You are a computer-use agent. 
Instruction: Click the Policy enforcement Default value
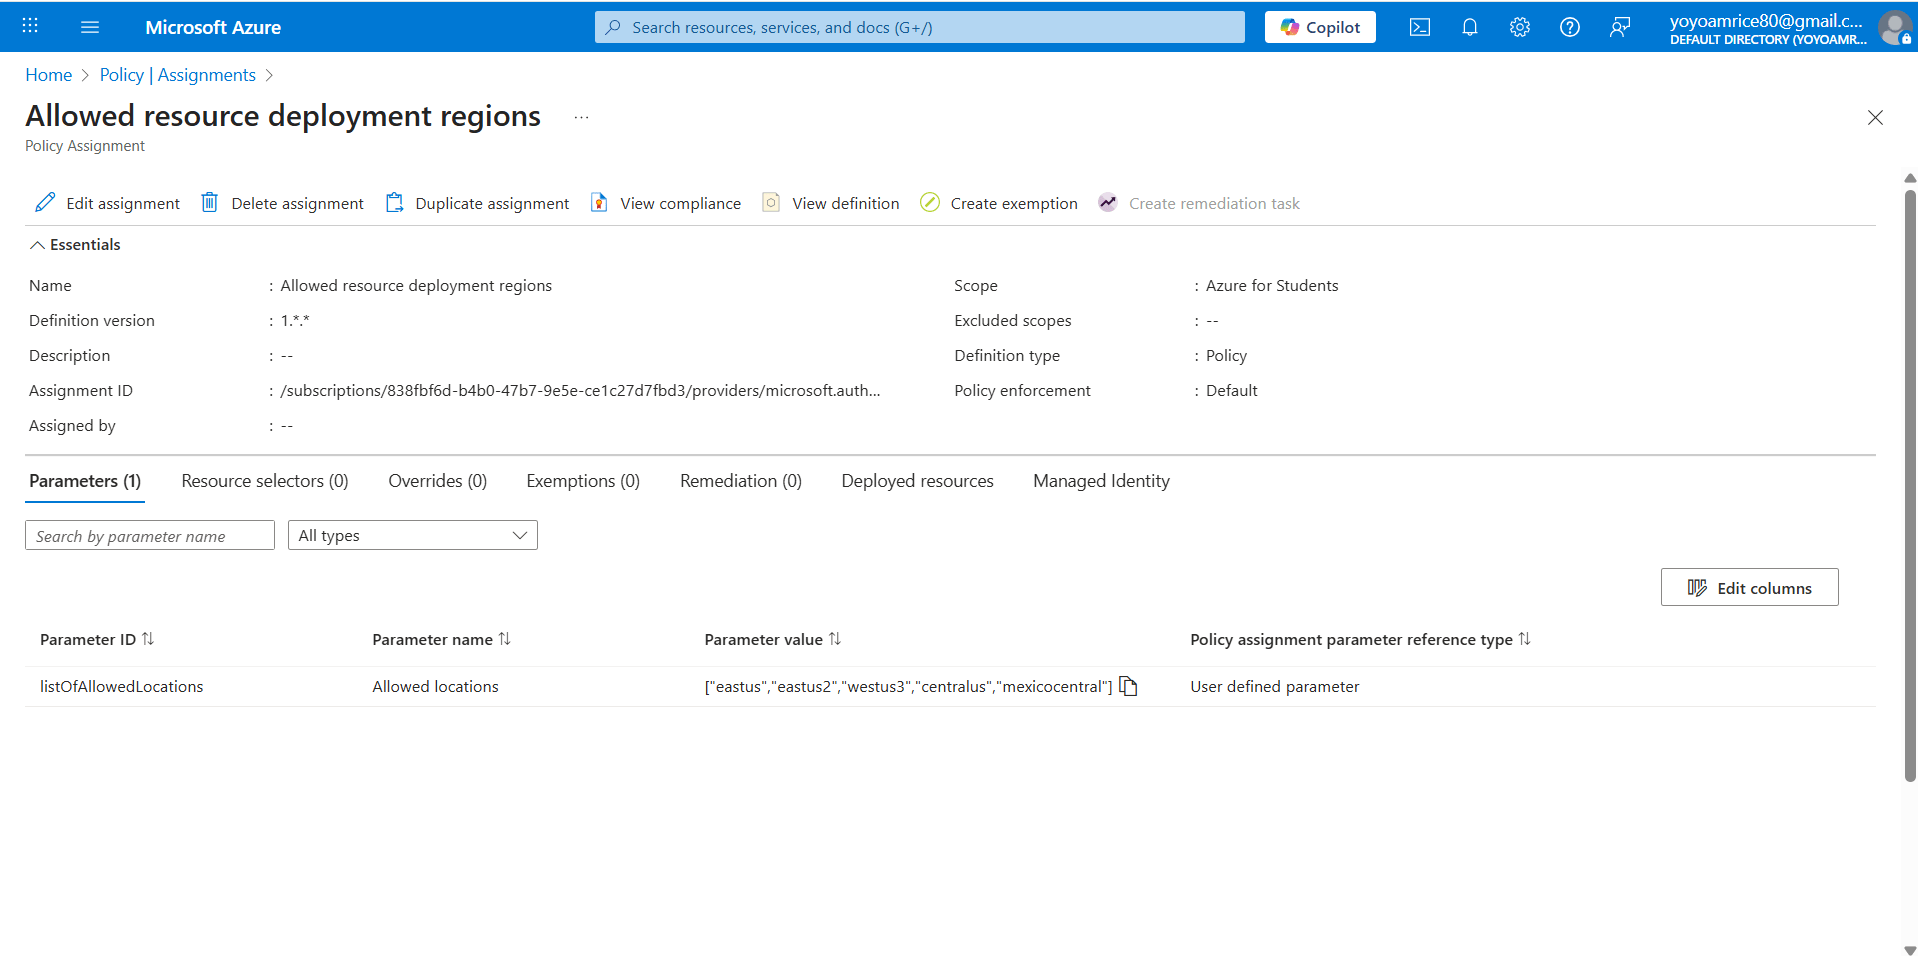[x=1231, y=390]
